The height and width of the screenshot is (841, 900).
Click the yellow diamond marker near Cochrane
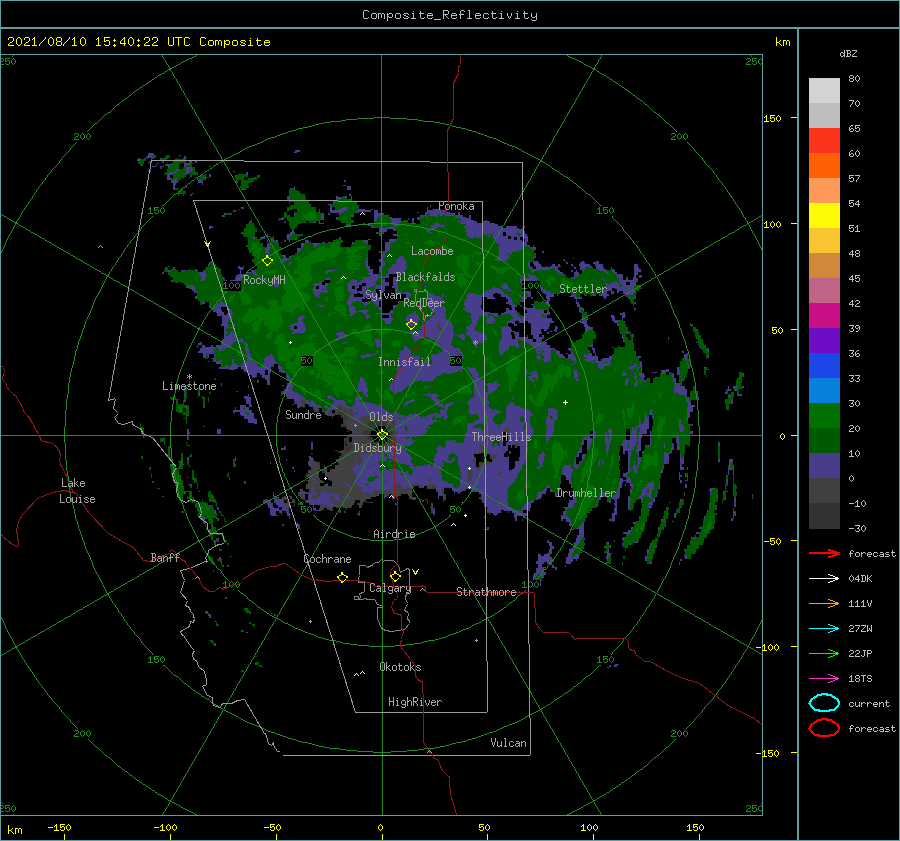pos(343,577)
